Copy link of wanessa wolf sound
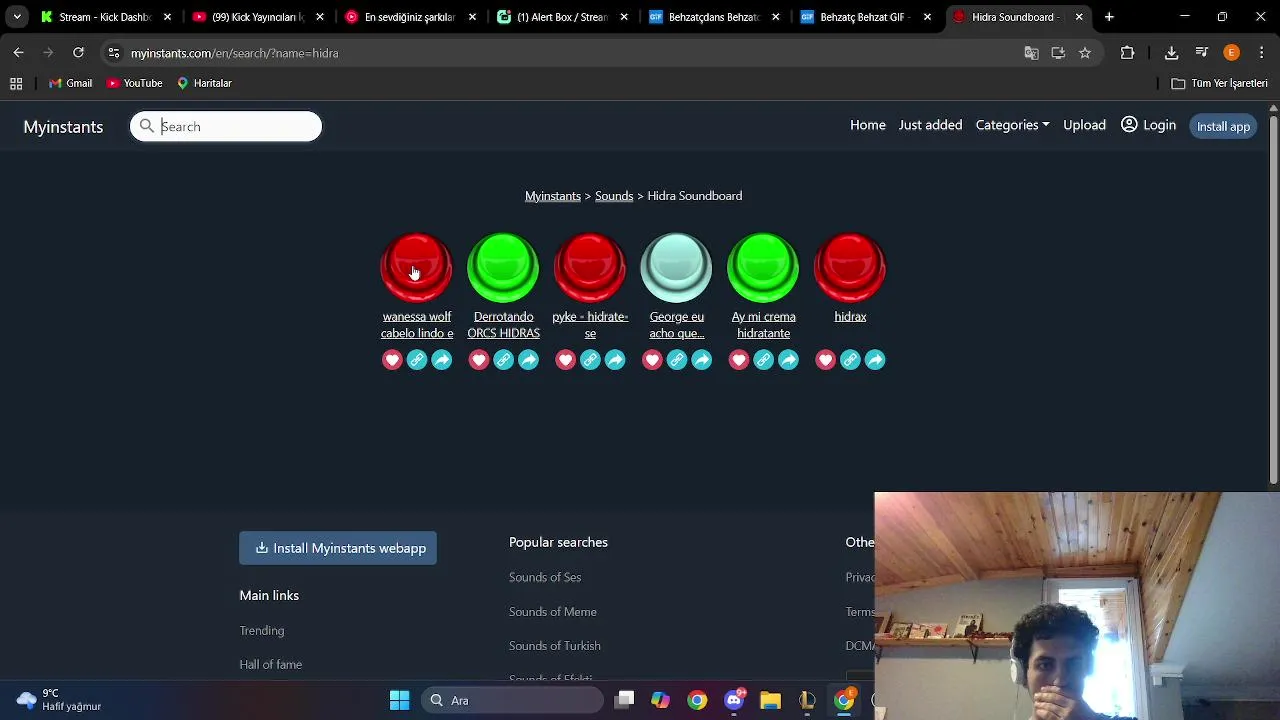The image size is (1280, 720). click(x=417, y=360)
